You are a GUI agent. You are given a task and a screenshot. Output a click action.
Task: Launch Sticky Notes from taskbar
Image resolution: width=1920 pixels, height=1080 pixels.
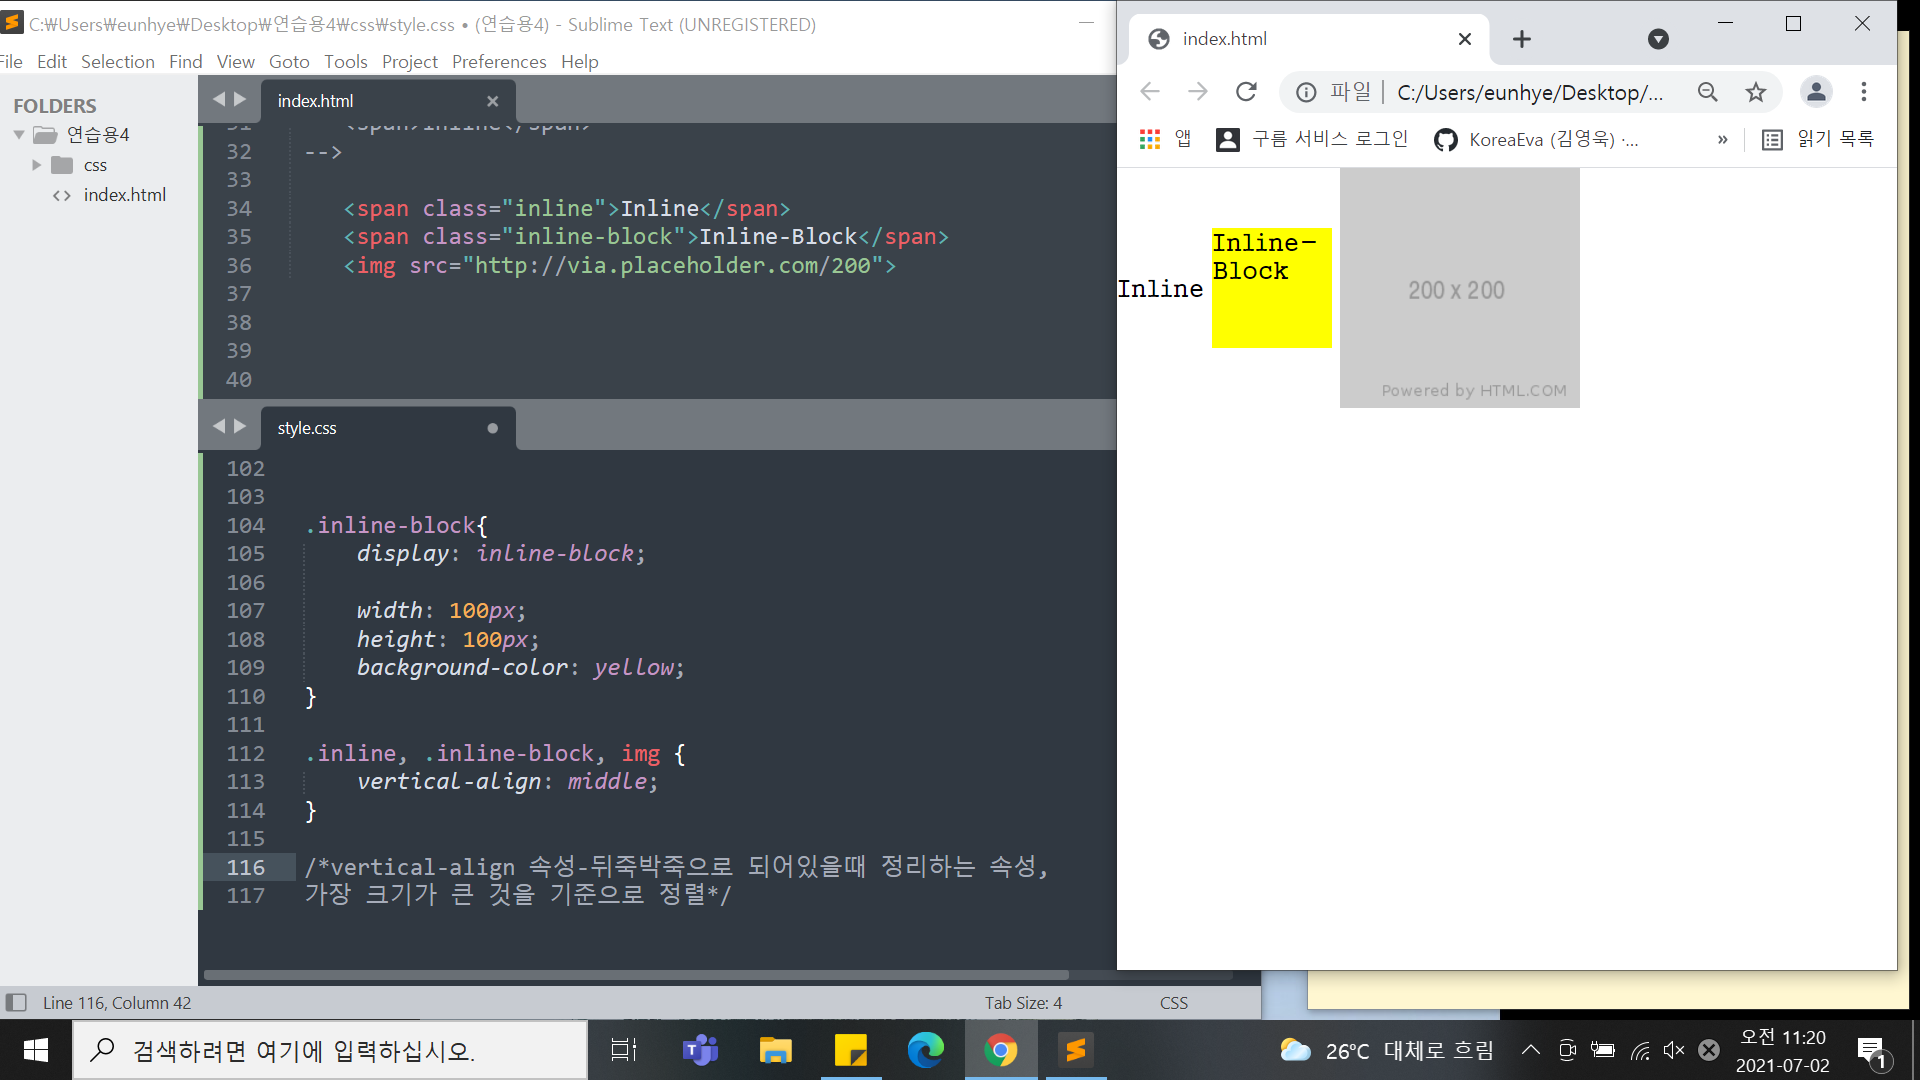(x=851, y=1050)
